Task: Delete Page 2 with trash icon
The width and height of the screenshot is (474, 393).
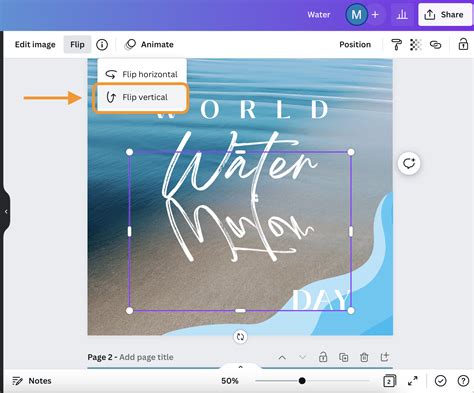Action: [364, 357]
